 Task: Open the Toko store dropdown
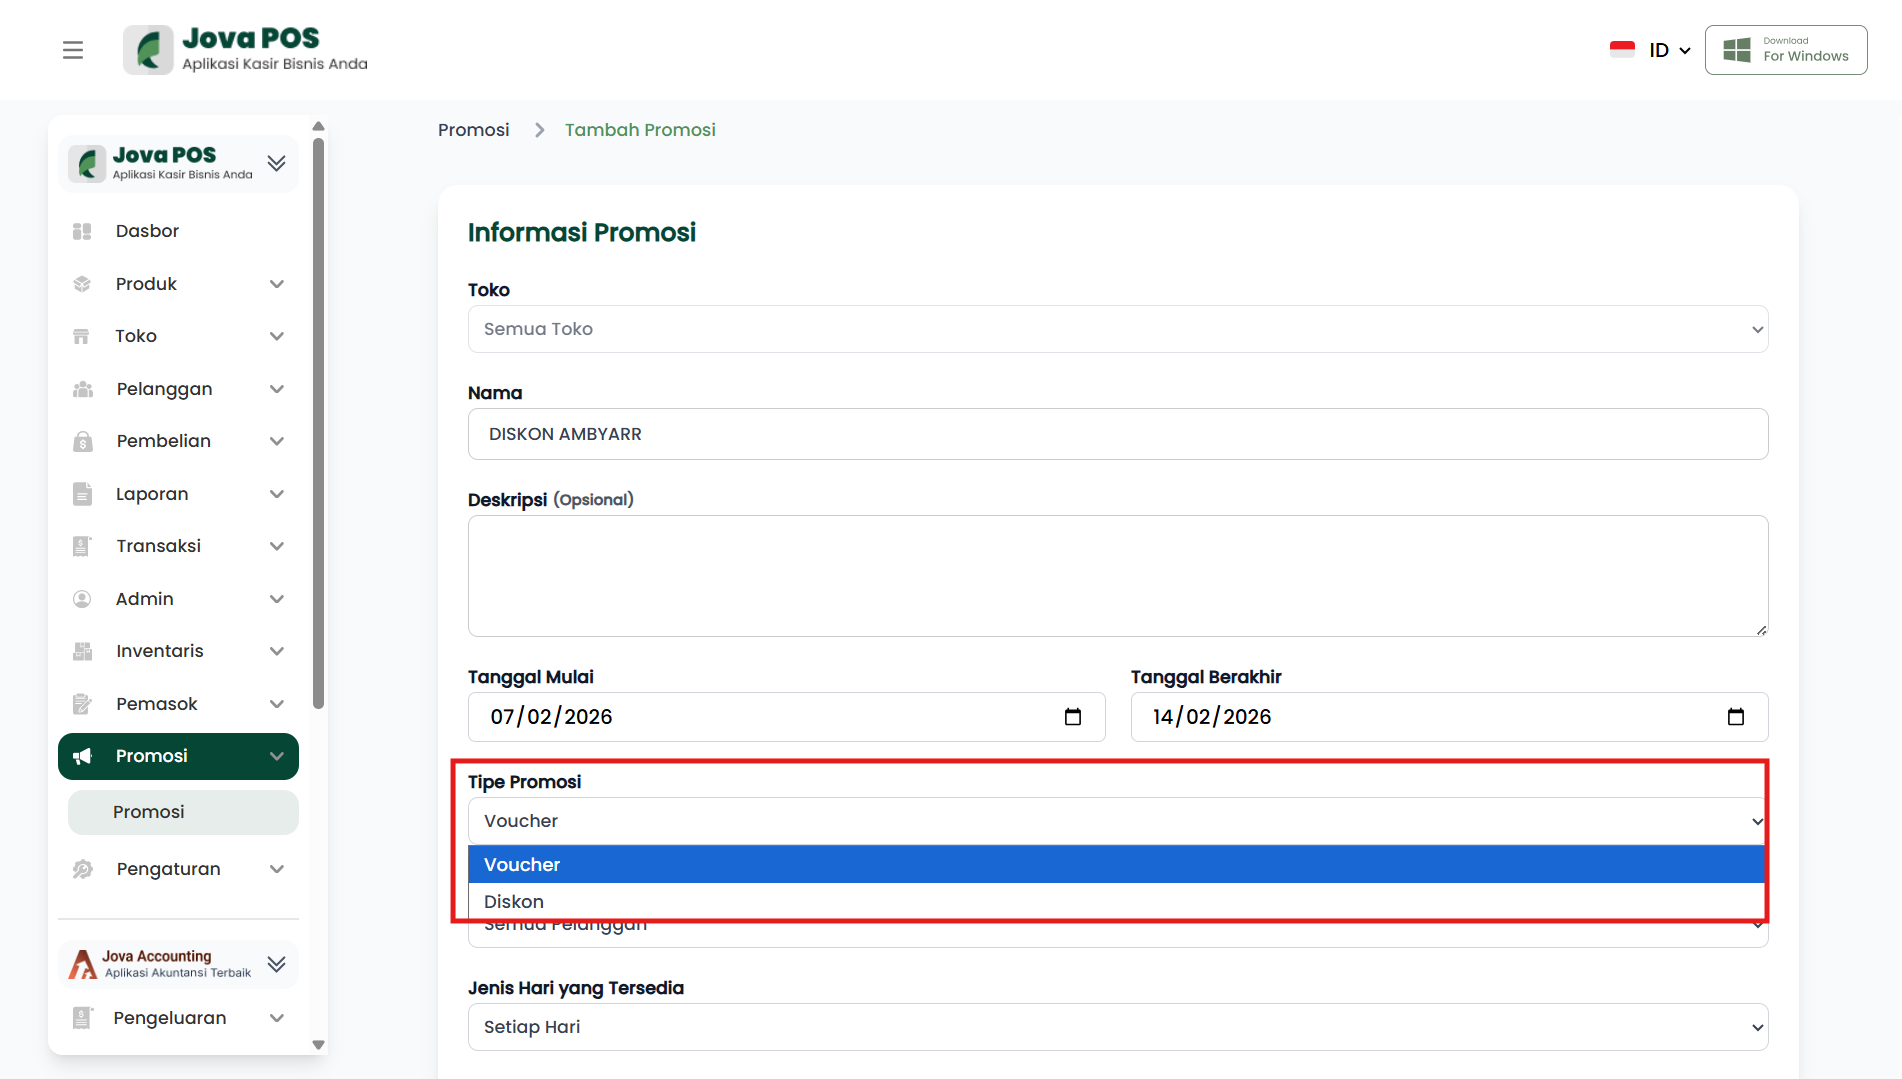coord(1117,329)
